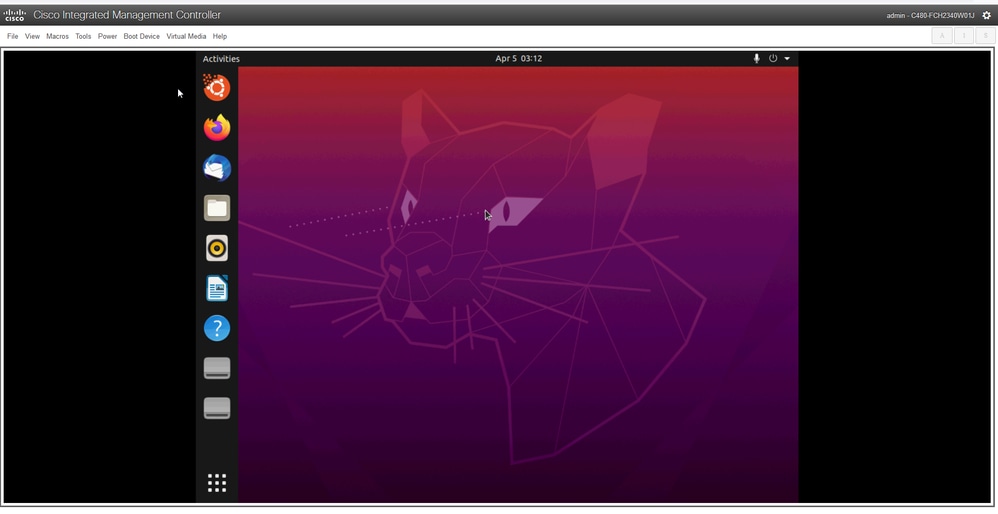Open the Apr 5 03:12 clock menu
Image resolution: width=998 pixels, height=514 pixels.
pyautogui.click(x=519, y=59)
